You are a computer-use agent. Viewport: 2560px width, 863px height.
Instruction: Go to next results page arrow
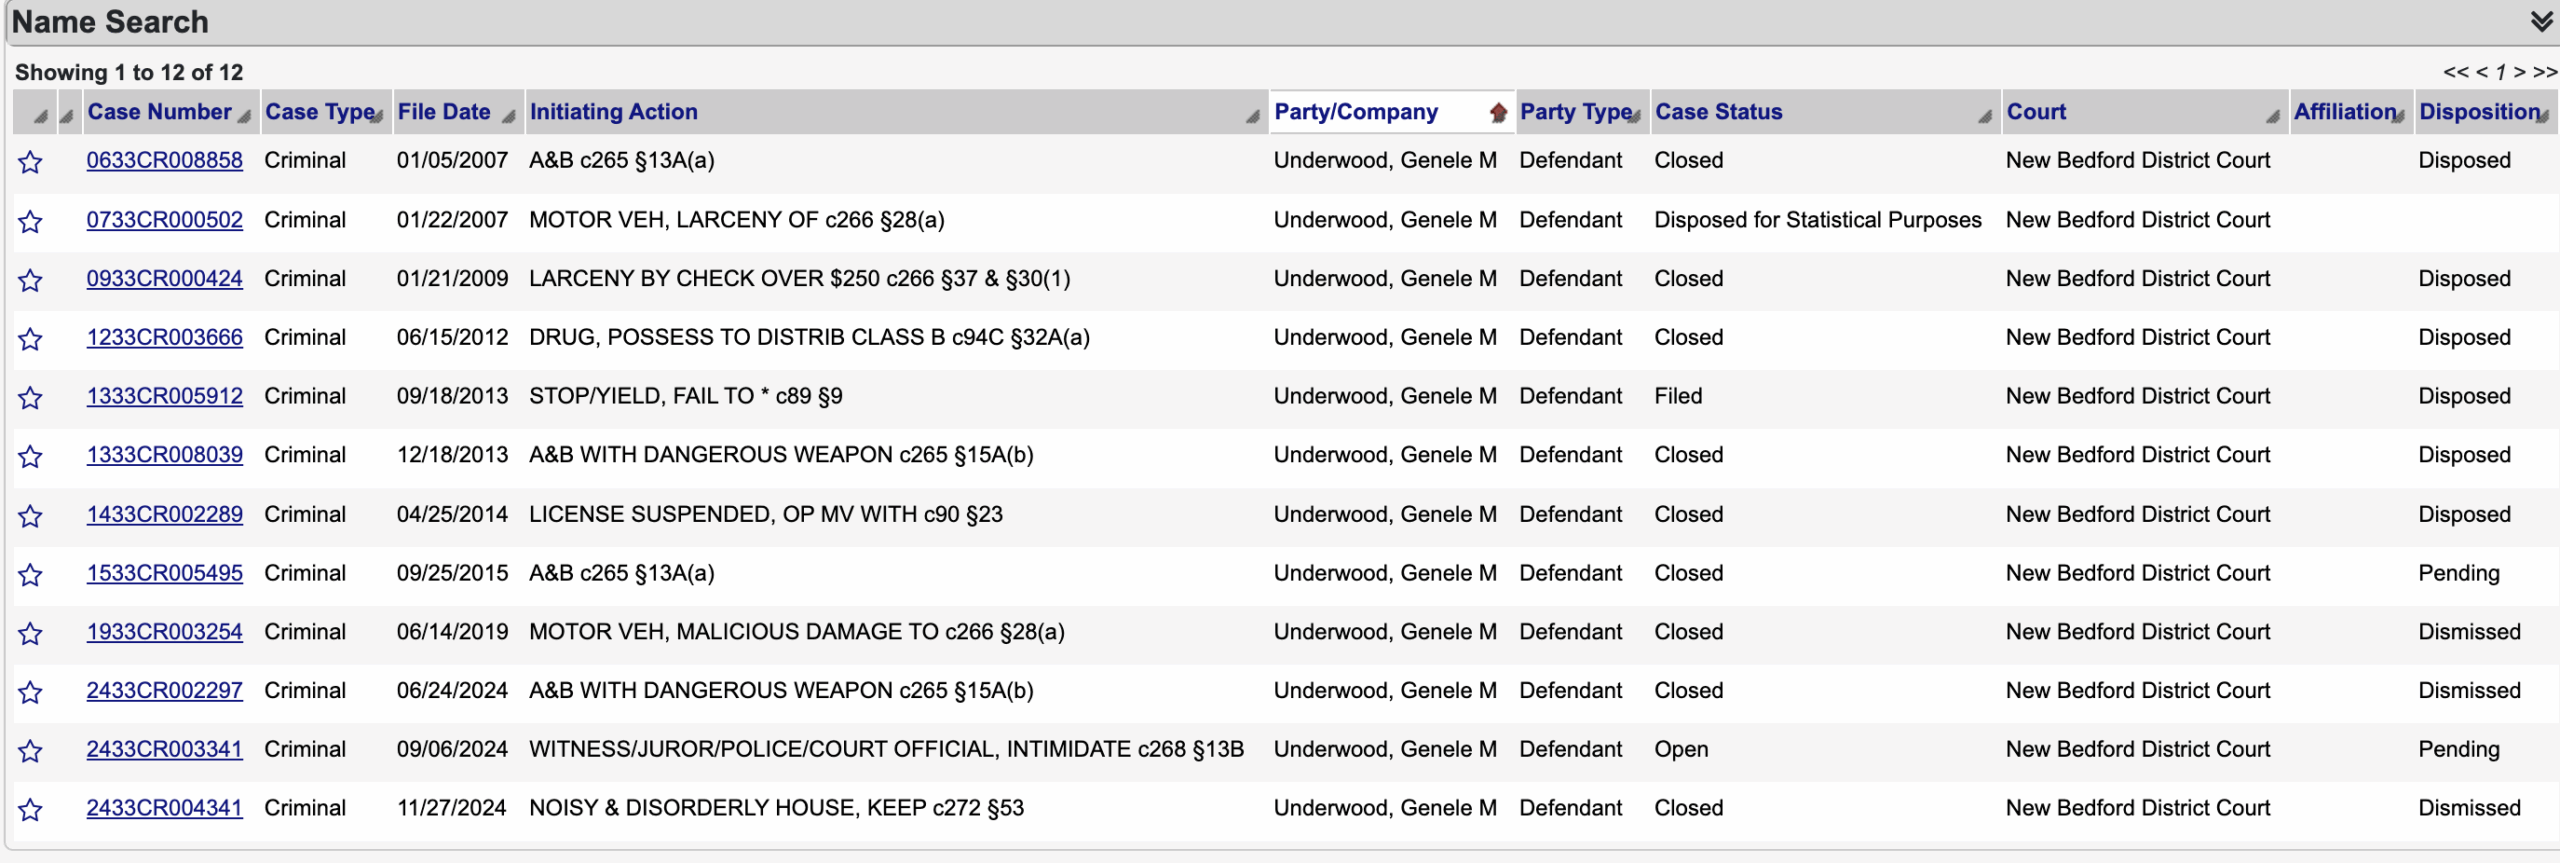pyautogui.click(x=2519, y=72)
